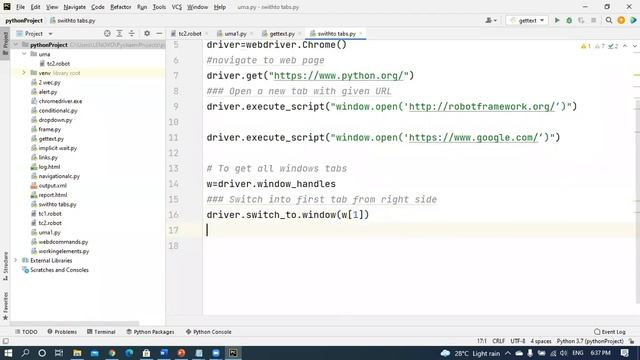Image resolution: width=640 pixels, height=360 pixels.
Task: Click CRLF line separator in status bar
Action: click(498, 341)
